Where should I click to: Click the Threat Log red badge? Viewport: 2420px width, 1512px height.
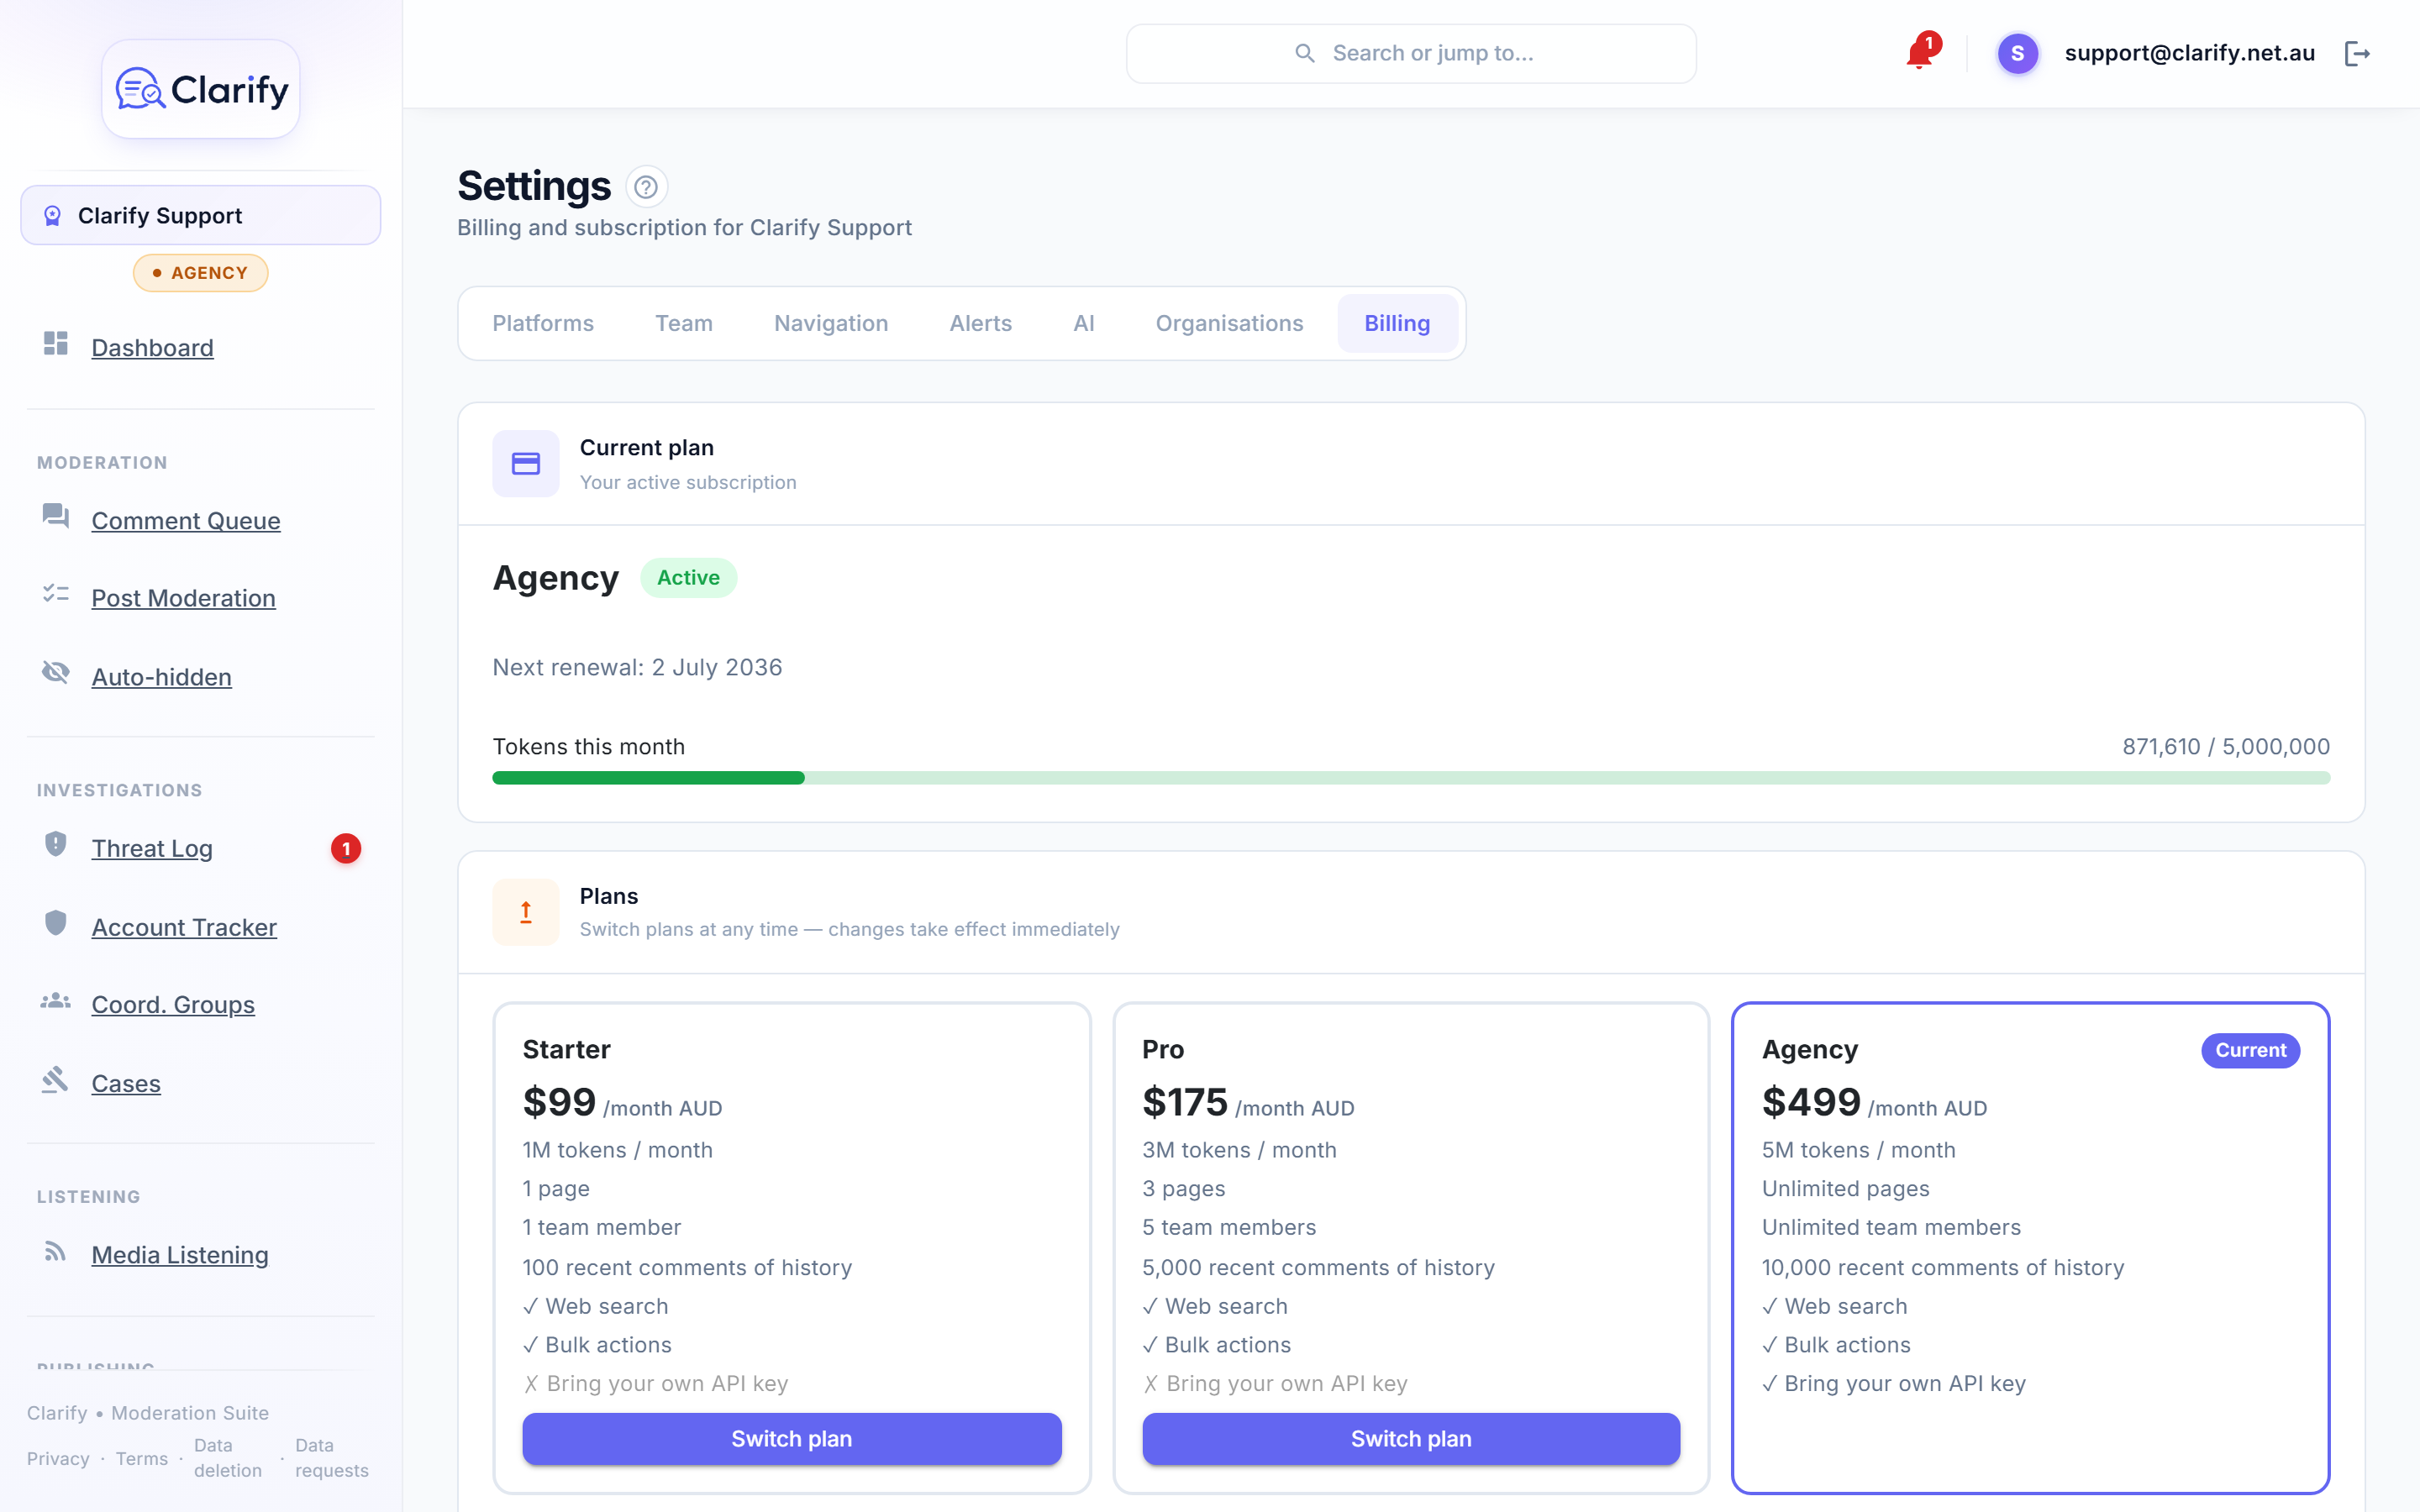(x=346, y=848)
